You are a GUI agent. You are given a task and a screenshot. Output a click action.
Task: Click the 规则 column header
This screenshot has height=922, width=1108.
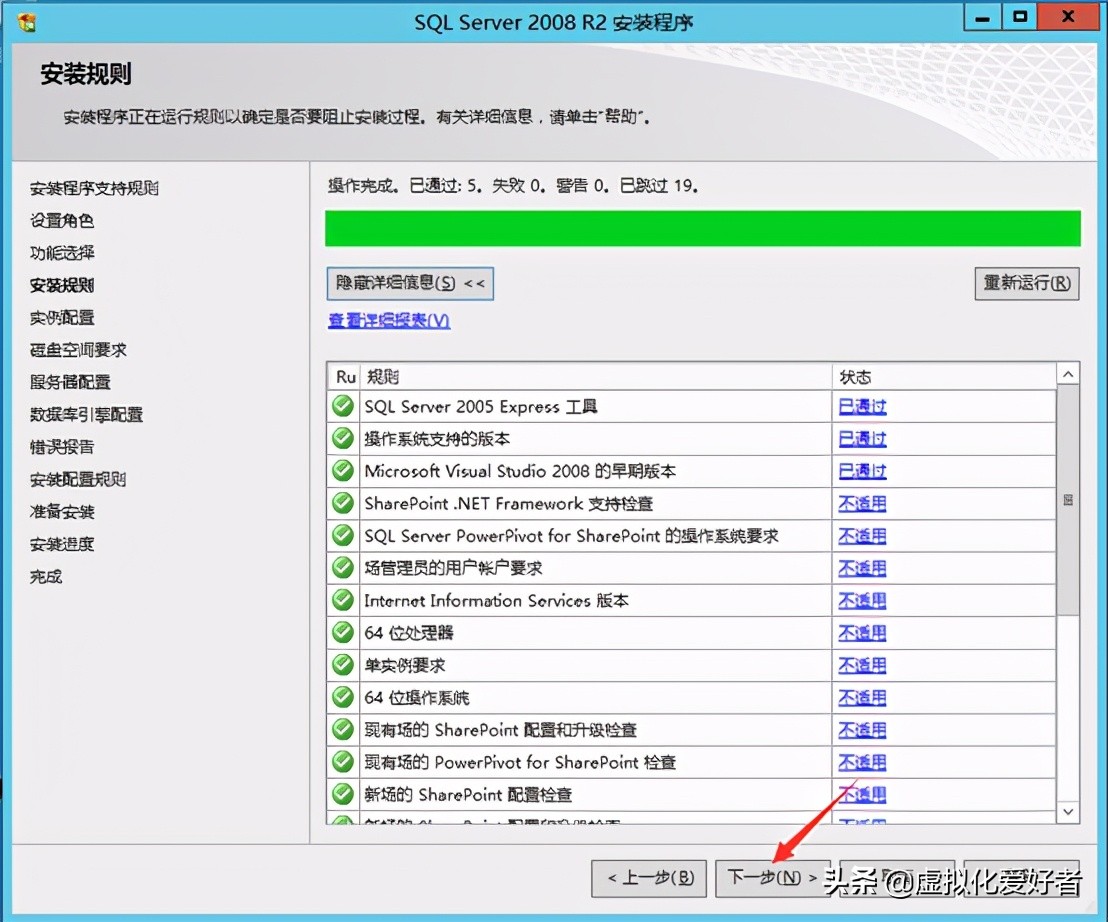[x=596, y=377]
